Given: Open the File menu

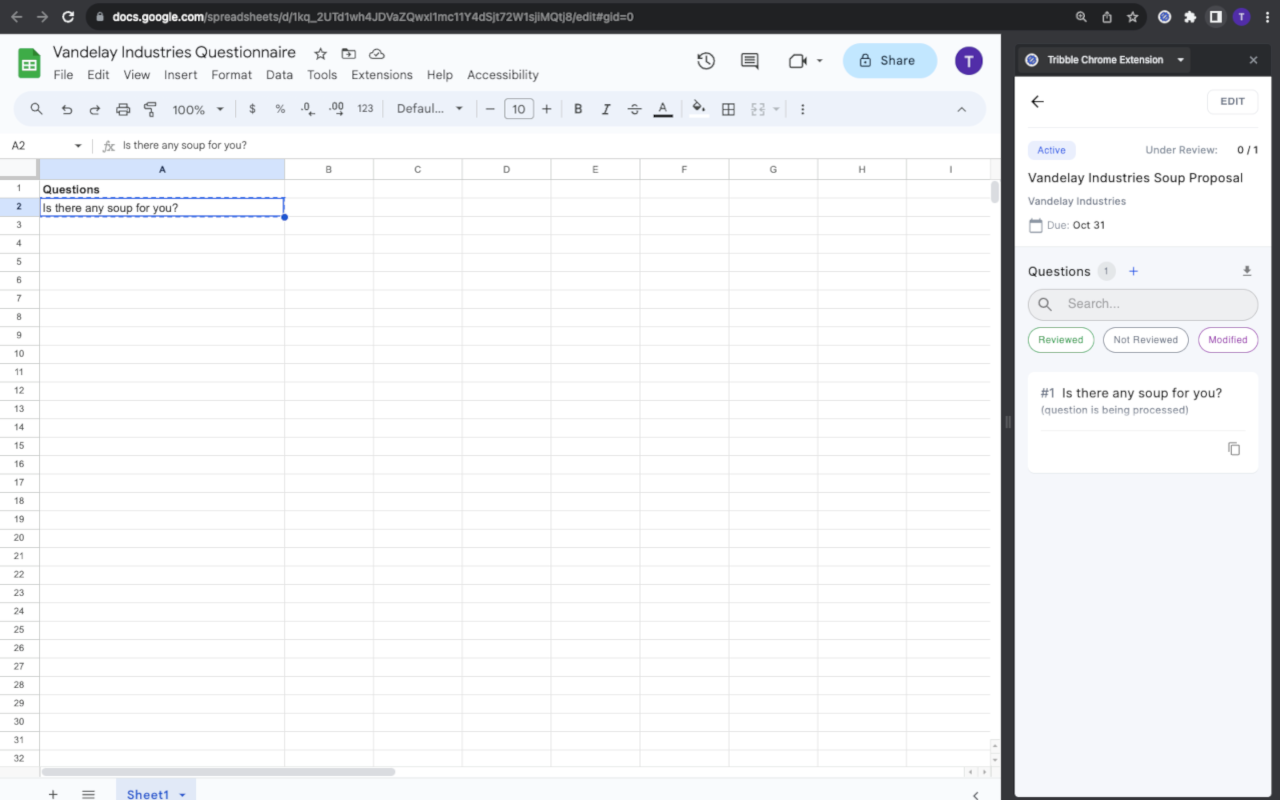Looking at the screenshot, I should point(63,75).
